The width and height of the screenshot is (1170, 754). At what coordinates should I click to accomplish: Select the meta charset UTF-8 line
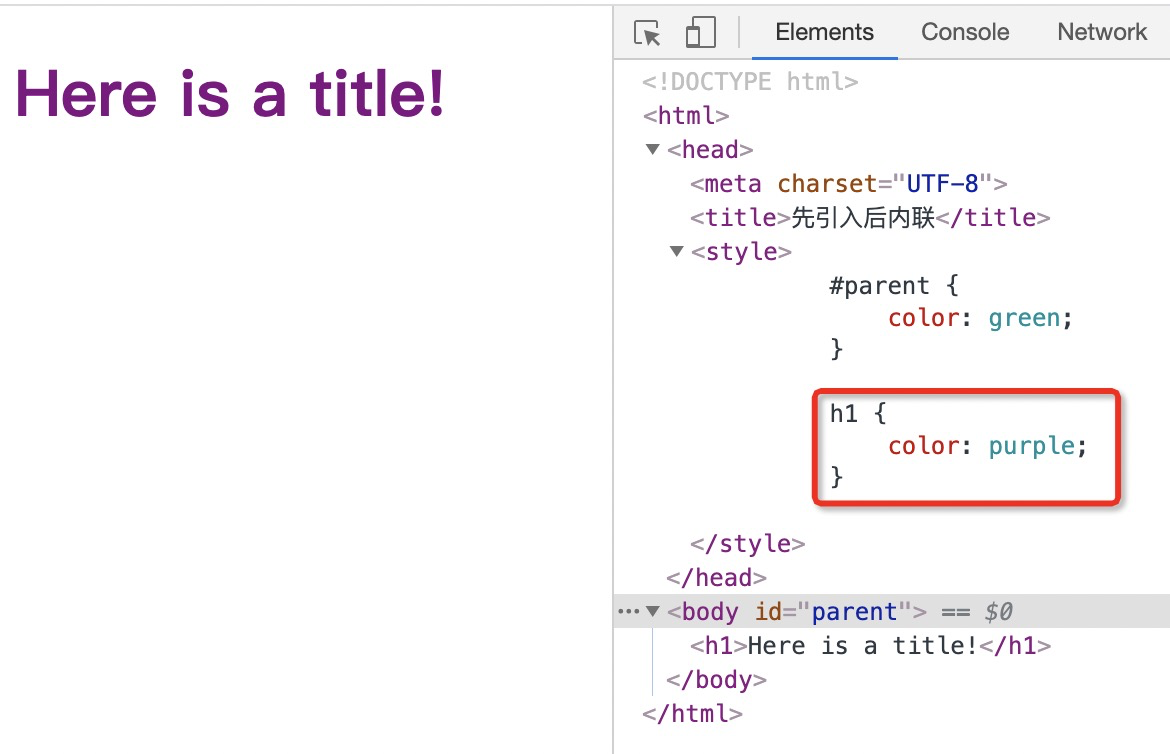coord(848,184)
